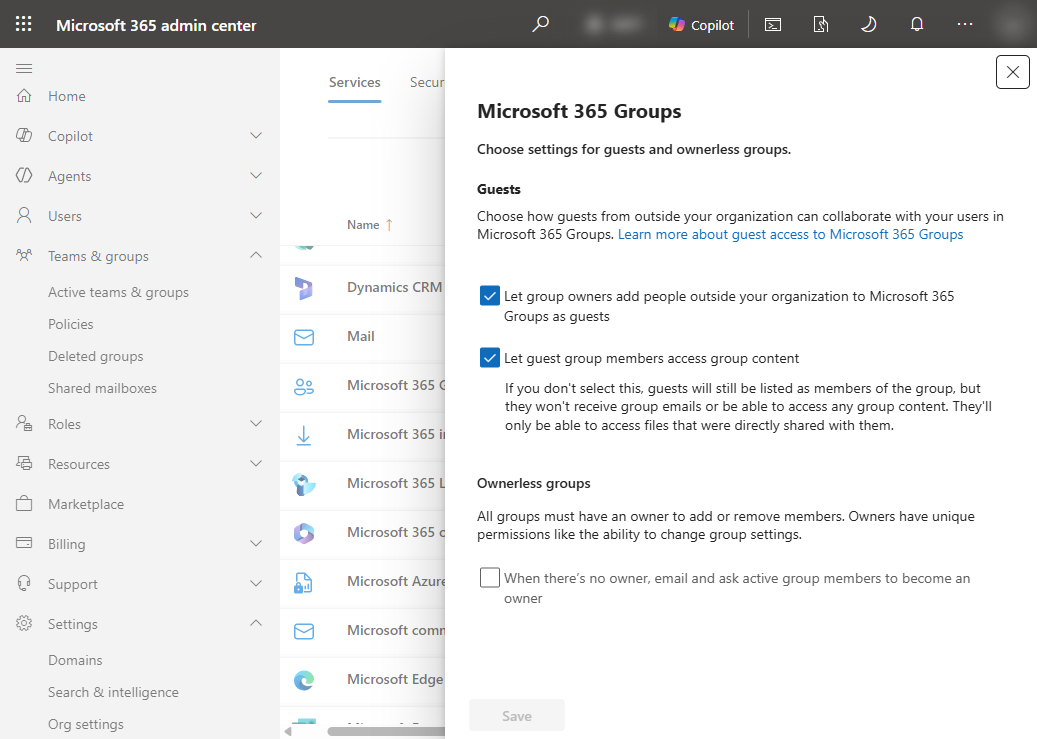This screenshot has width=1037, height=739.
Task: Open the Cloud Shell terminal icon
Action: point(772,24)
